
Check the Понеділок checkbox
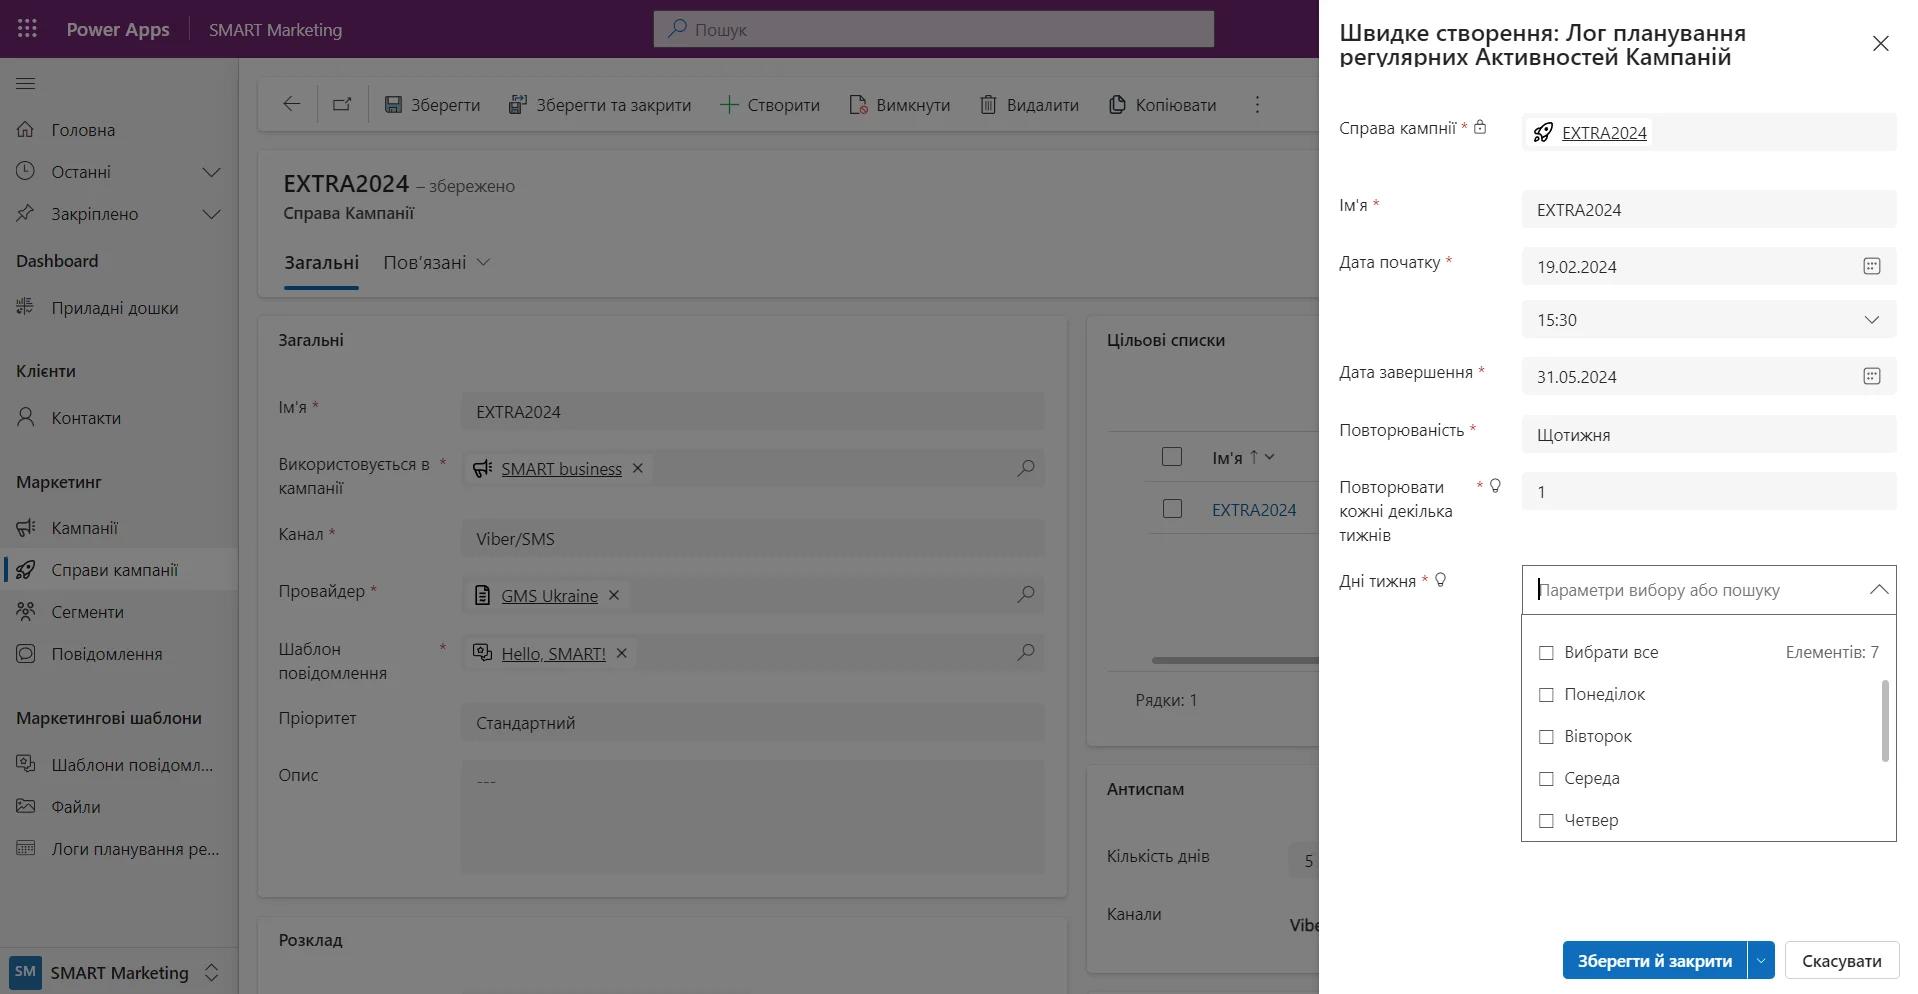(1546, 694)
